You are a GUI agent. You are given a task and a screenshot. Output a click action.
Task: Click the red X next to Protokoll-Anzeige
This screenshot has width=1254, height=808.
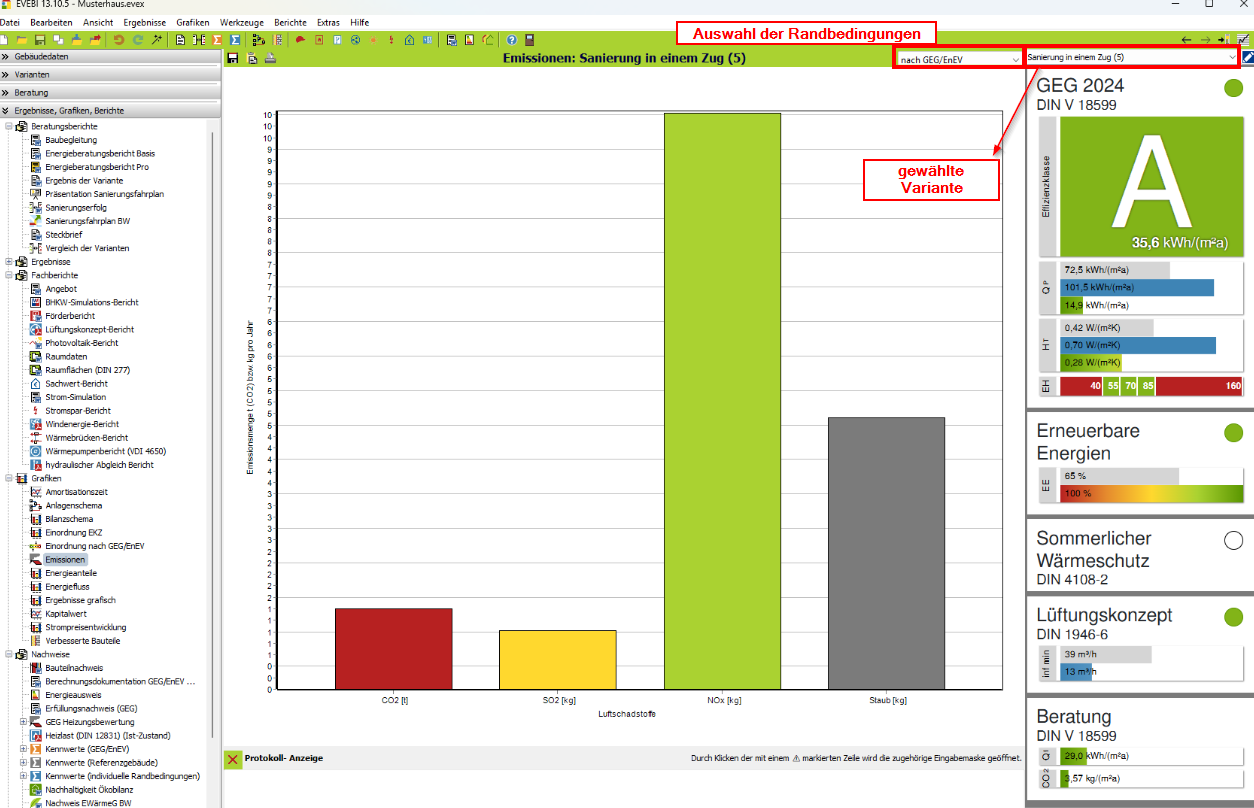coord(233,759)
